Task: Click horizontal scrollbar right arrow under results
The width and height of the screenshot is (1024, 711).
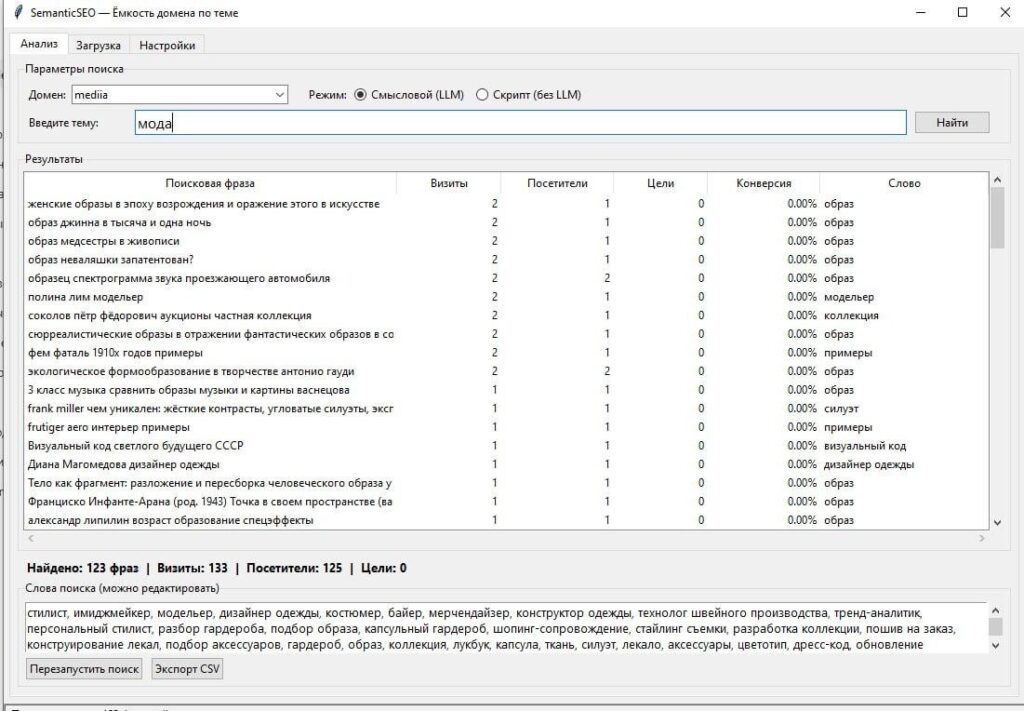Action: coord(982,538)
